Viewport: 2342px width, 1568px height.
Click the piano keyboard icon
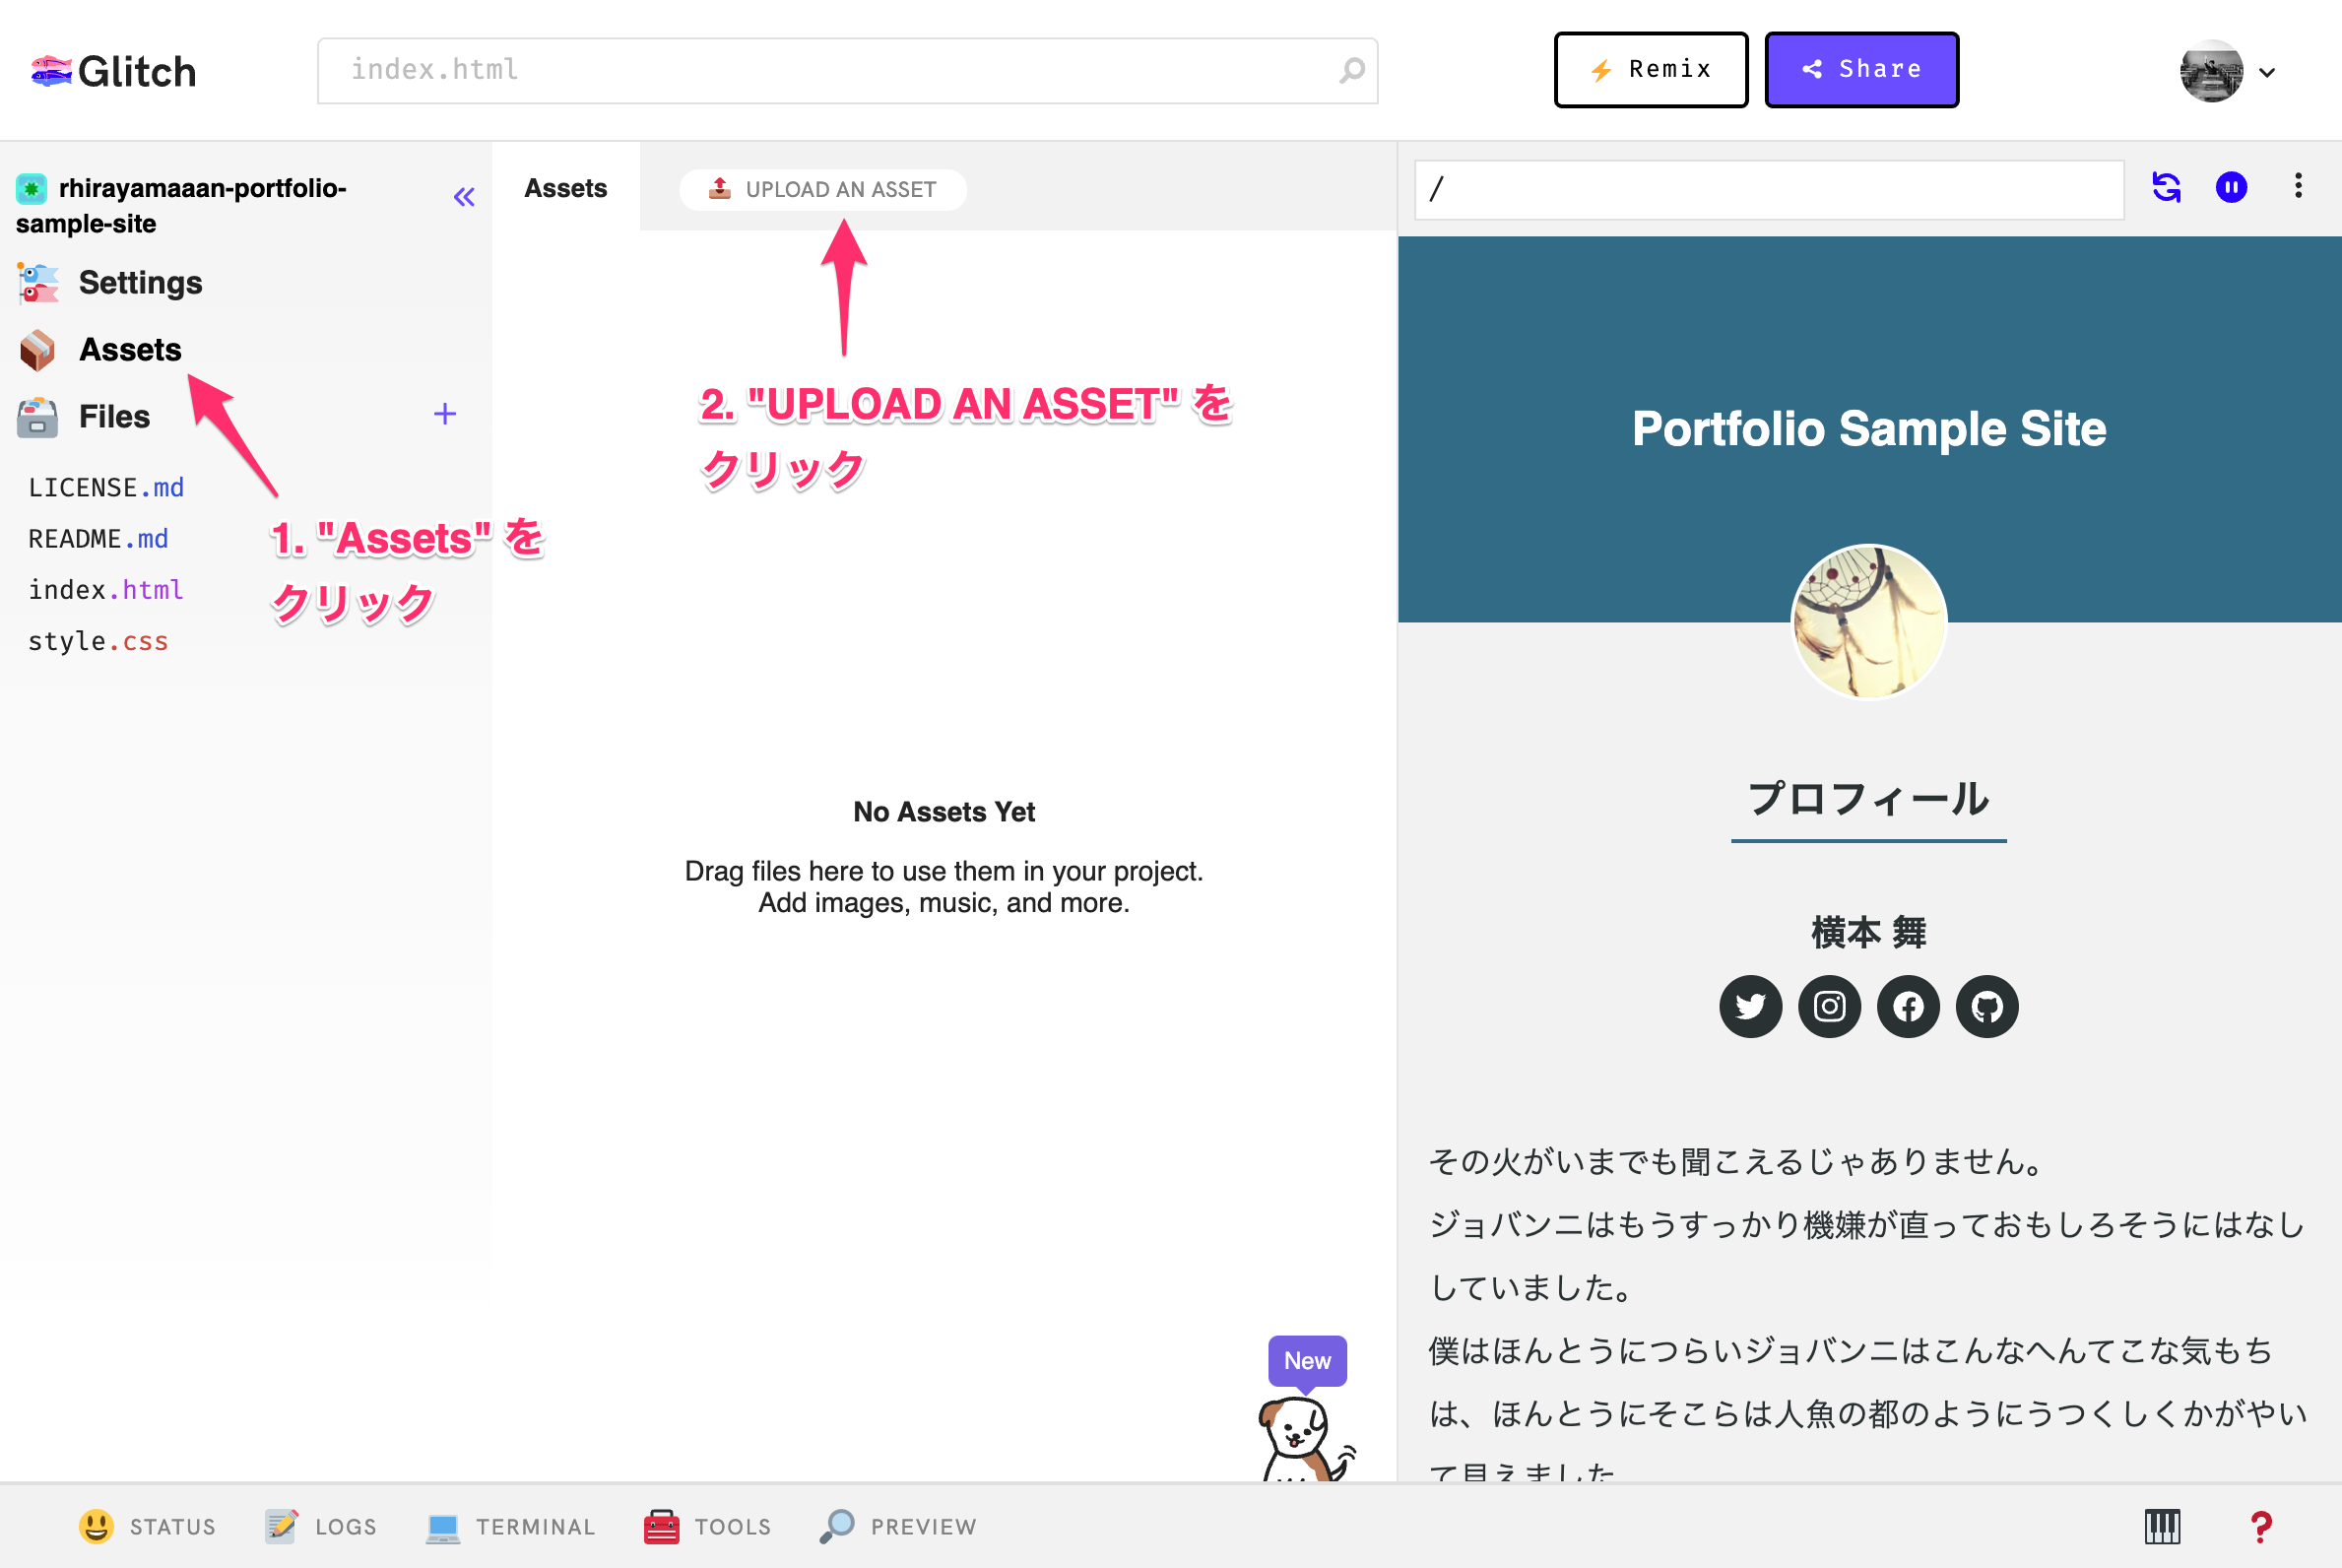[x=2162, y=1526]
